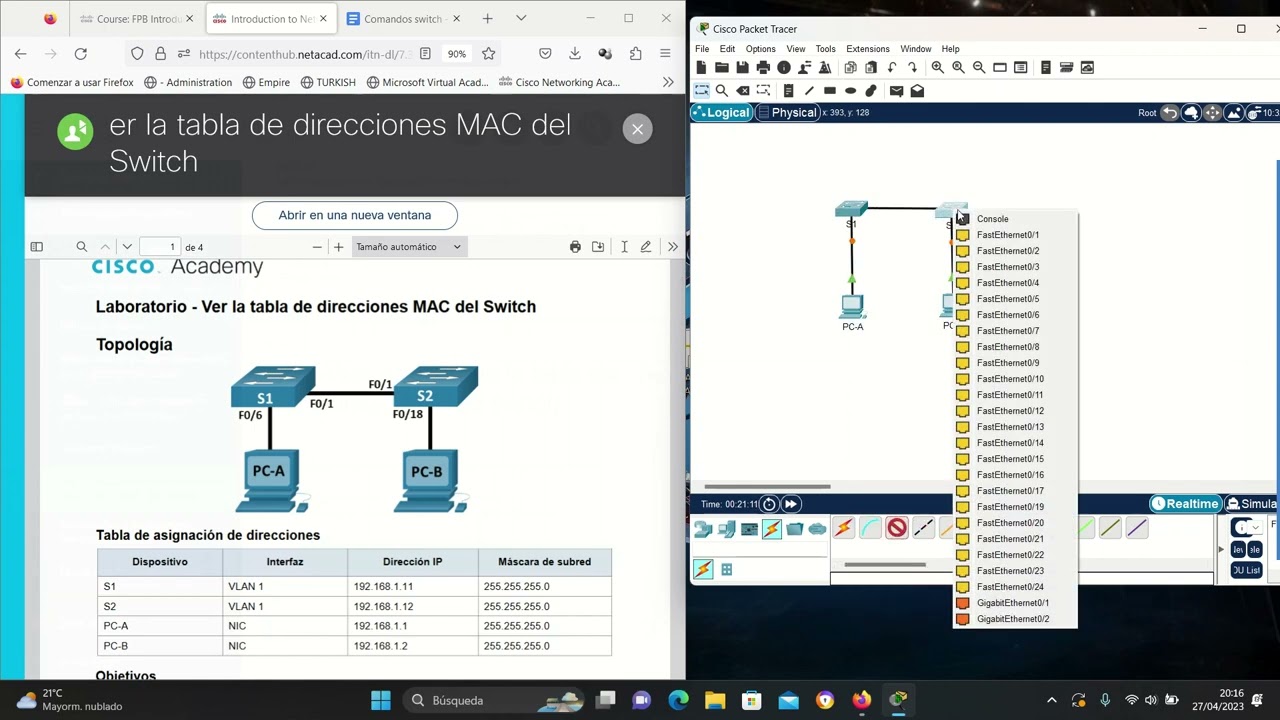Viewport: 1280px width, 720px height.
Task: Close the lab title overlay with X
Action: coord(637,129)
